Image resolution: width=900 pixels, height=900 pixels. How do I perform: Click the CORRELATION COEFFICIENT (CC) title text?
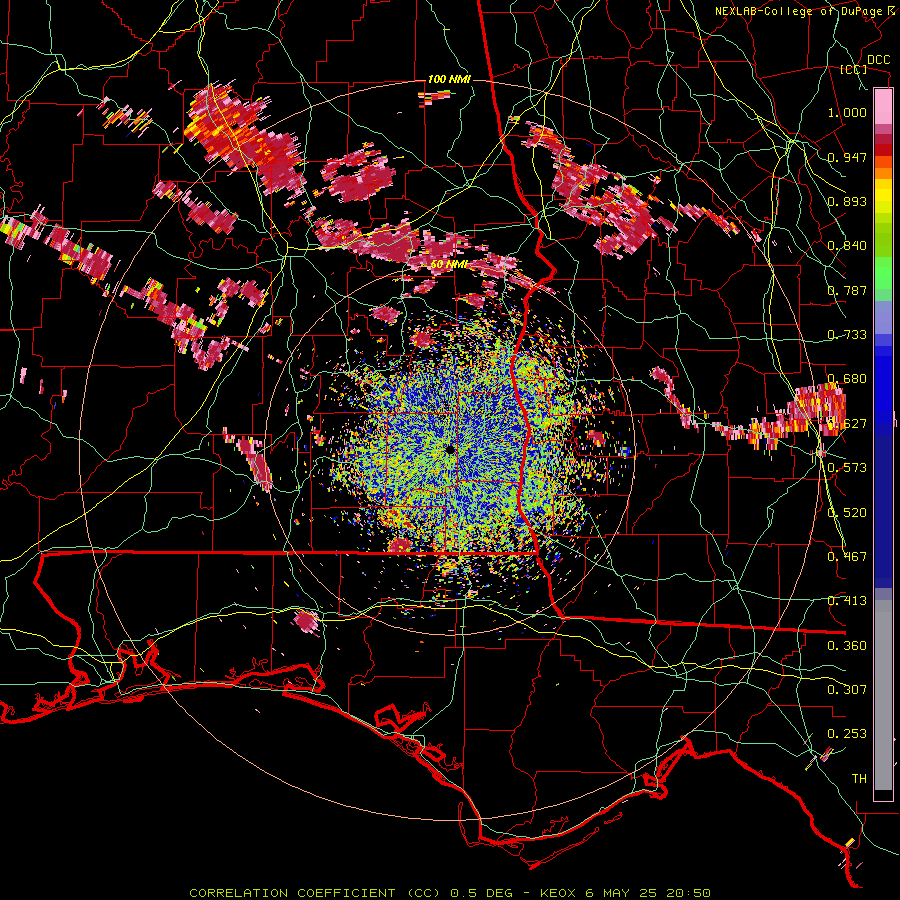[315, 893]
